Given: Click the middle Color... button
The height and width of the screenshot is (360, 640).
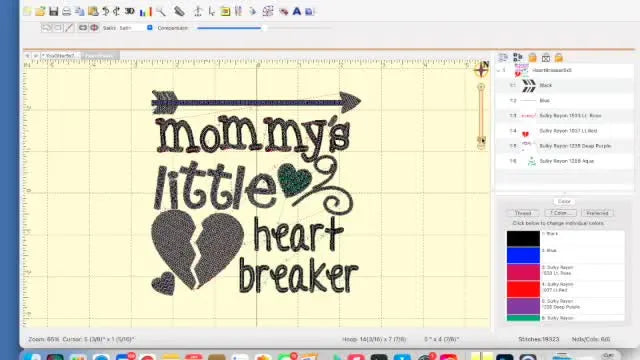Looking at the screenshot, I should tap(560, 213).
